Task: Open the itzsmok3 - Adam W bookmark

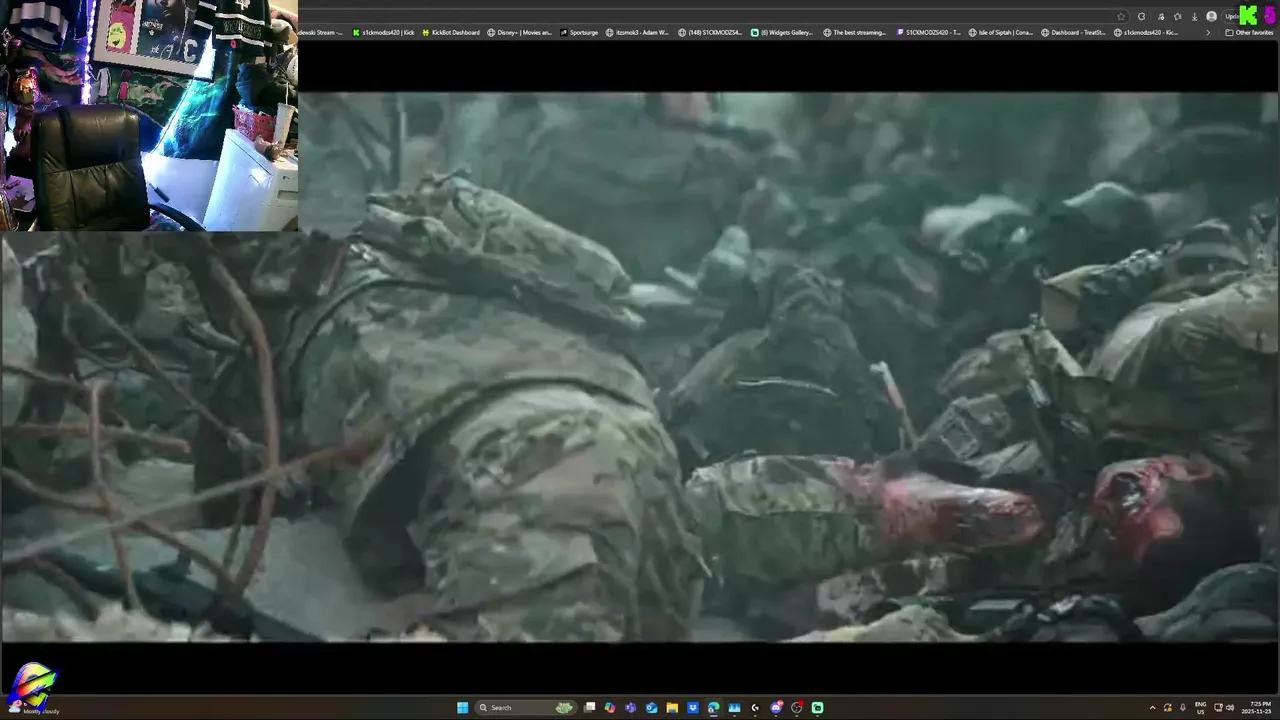Action: [637, 32]
